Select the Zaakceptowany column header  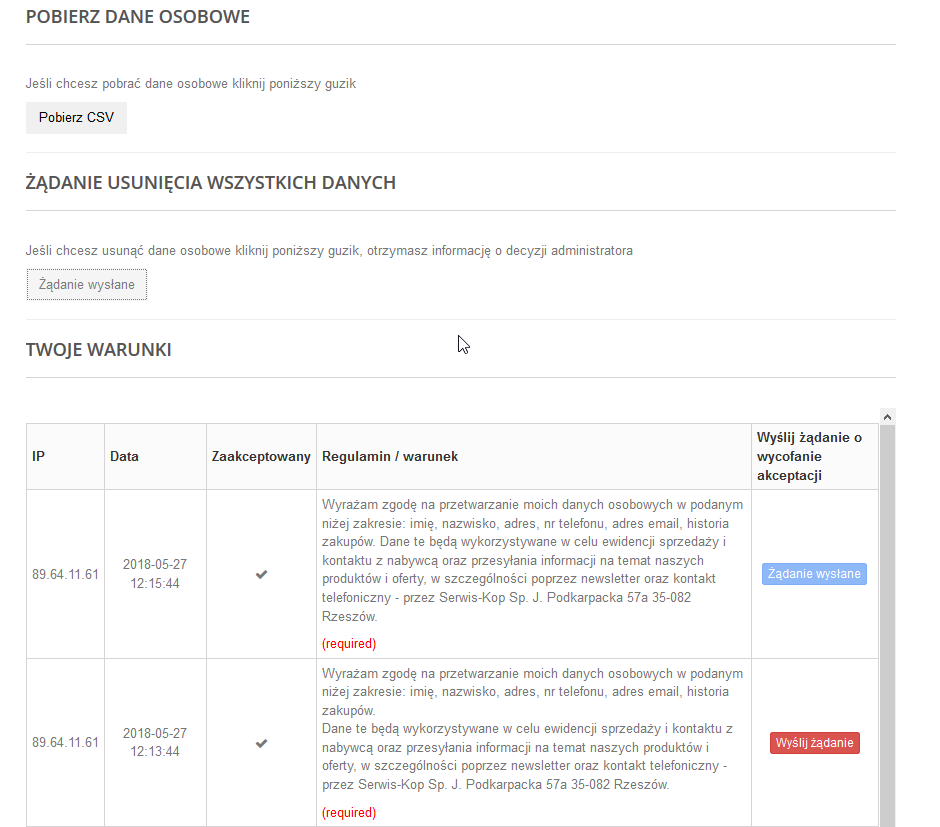pyautogui.click(x=261, y=457)
